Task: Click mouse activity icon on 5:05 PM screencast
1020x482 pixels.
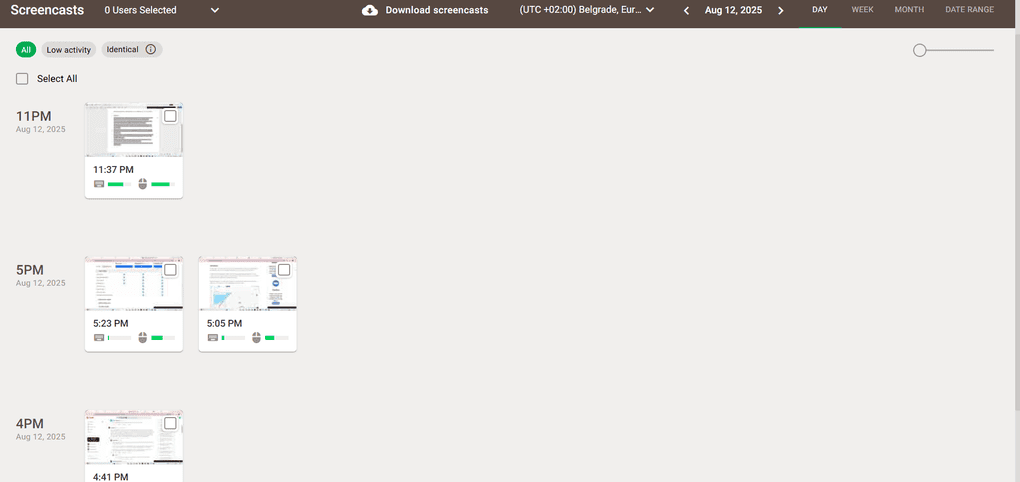Action: 257,338
